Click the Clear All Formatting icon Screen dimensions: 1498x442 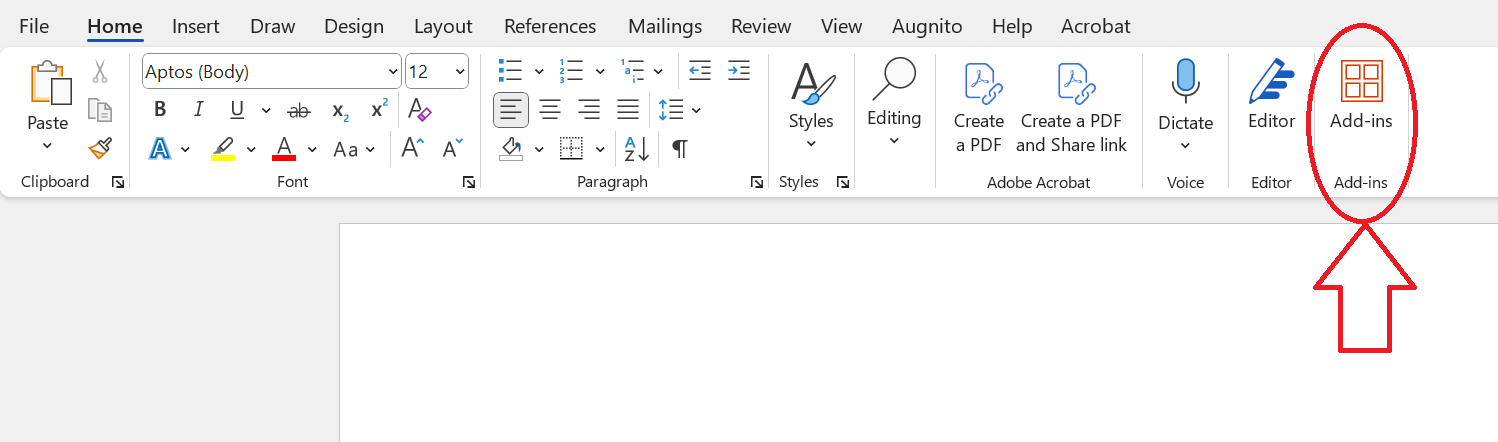(420, 110)
